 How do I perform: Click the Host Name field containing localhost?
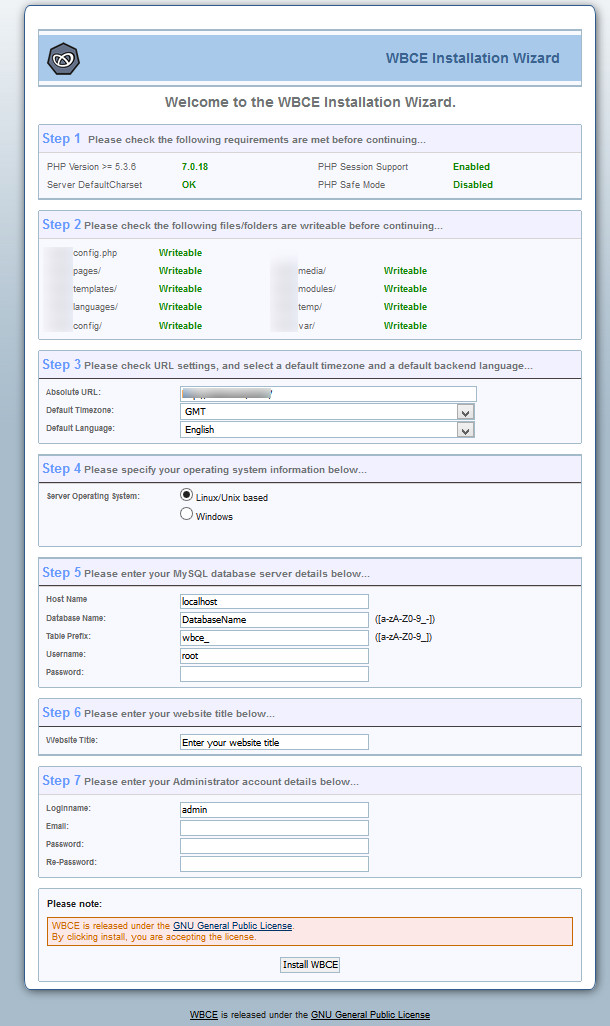(274, 602)
